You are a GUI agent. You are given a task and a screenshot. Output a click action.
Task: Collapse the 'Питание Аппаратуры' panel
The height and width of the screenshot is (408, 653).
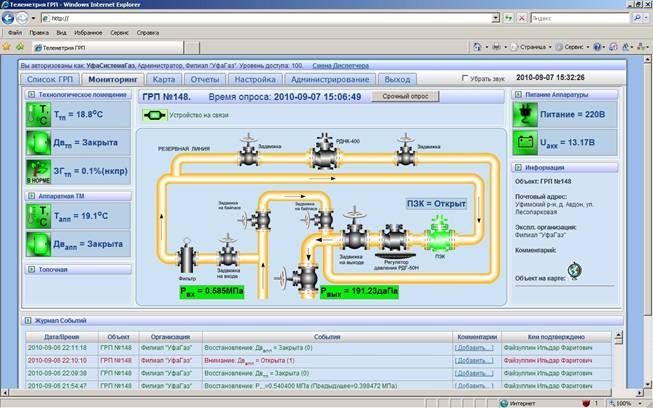coord(518,95)
